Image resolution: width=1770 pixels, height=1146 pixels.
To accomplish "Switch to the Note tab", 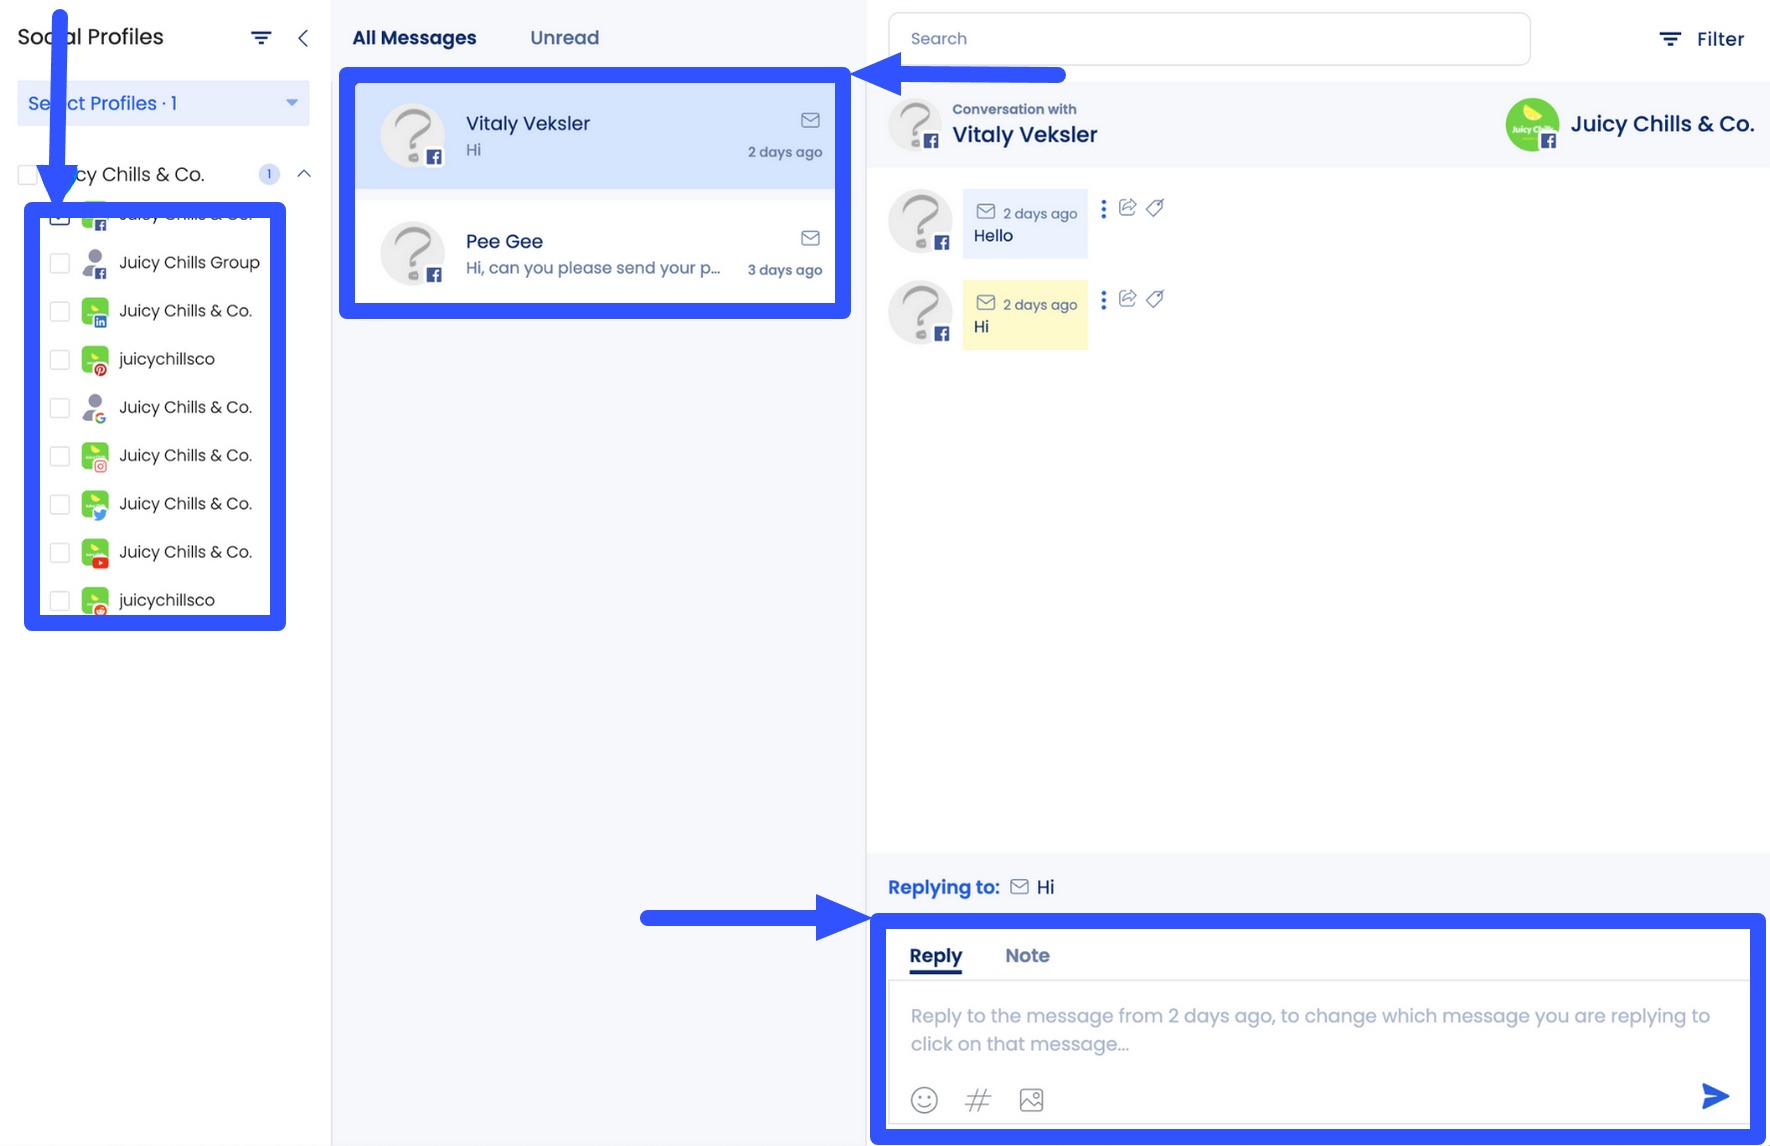I will [1027, 955].
